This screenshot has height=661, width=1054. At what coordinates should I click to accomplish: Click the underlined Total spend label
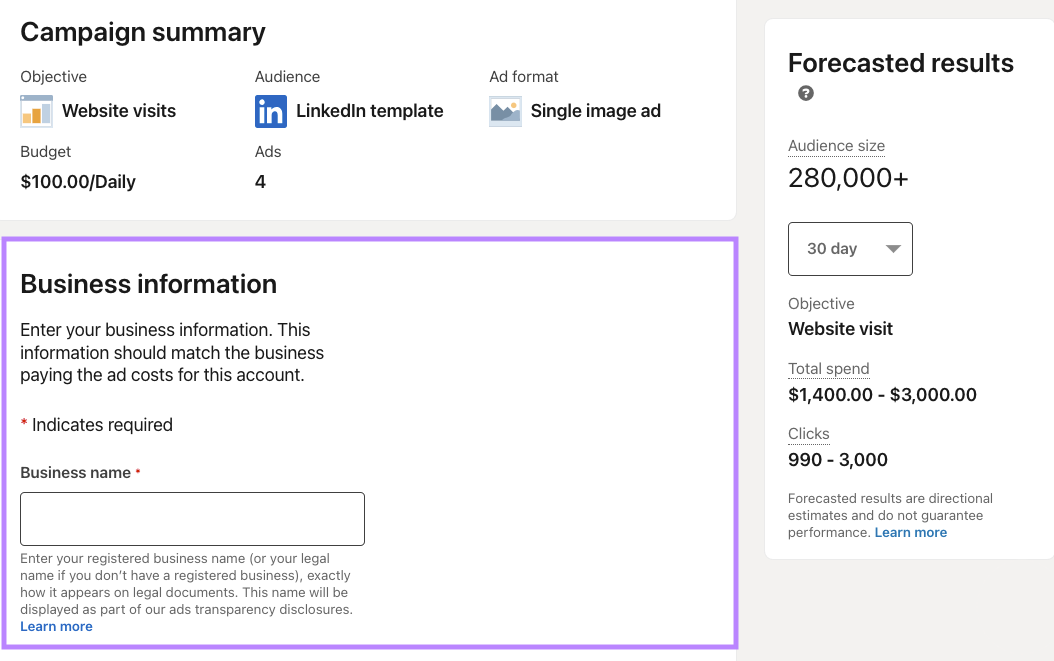pyautogui.click(x=829, y=368)
